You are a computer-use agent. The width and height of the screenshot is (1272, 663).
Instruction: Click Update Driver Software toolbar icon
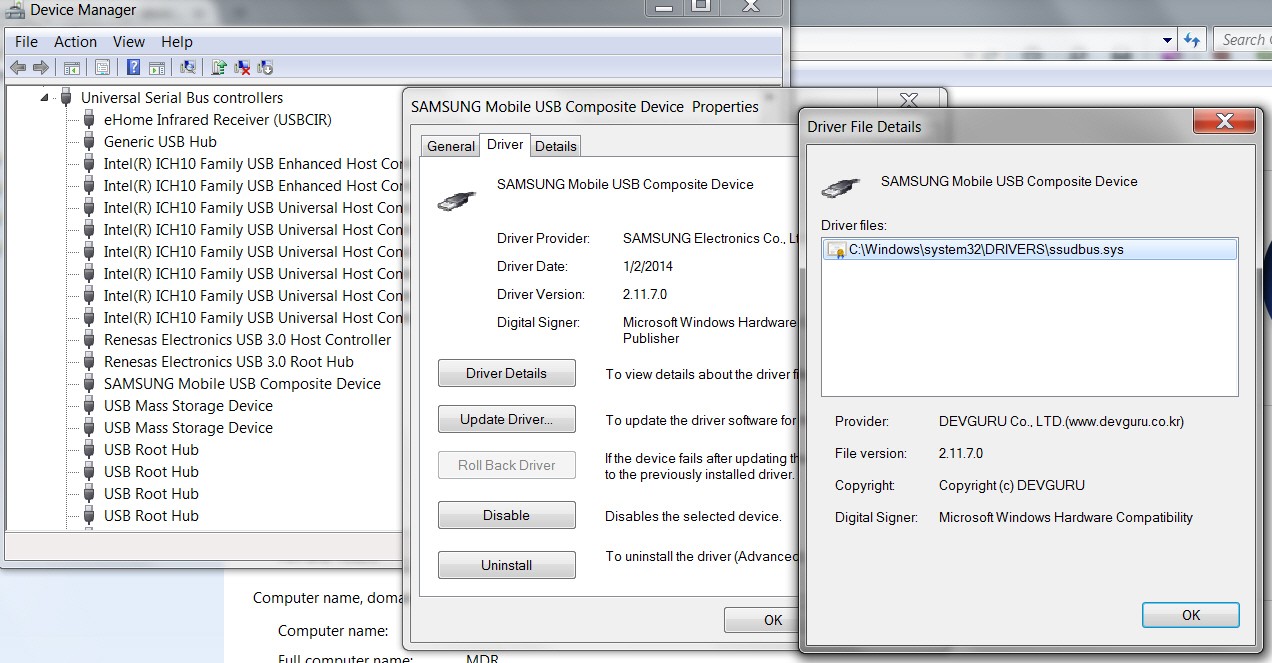pos(219,68)
